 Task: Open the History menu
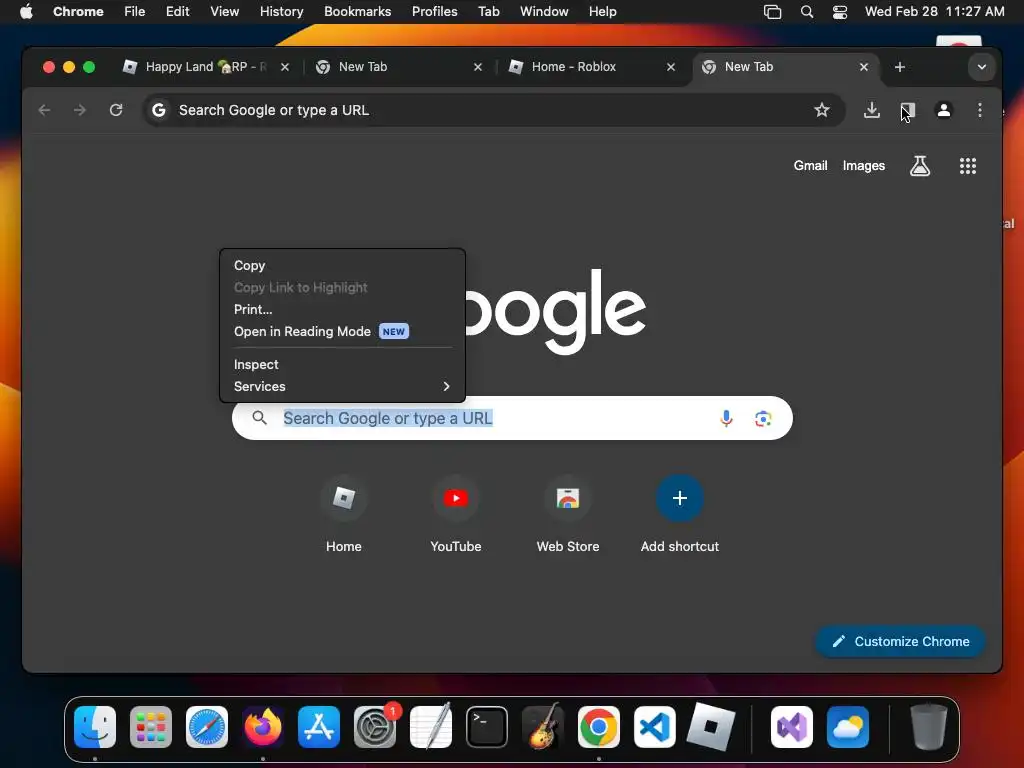coord(281,12)
